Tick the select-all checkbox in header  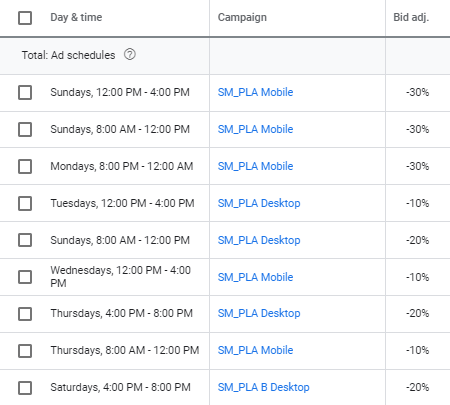25,18
